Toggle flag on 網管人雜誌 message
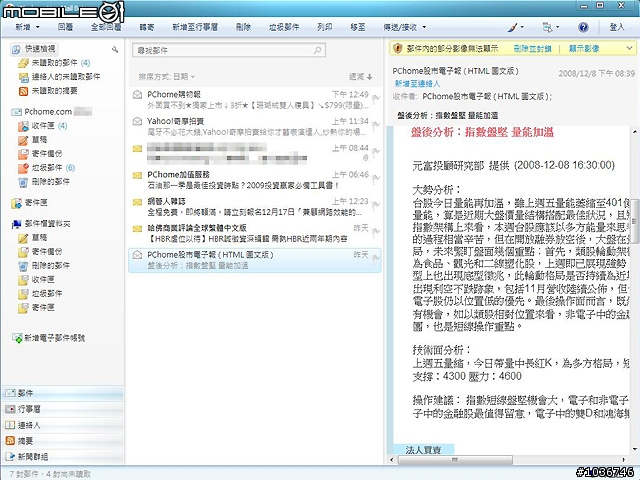This screenshot has width=640, height=480. [376, 205]
